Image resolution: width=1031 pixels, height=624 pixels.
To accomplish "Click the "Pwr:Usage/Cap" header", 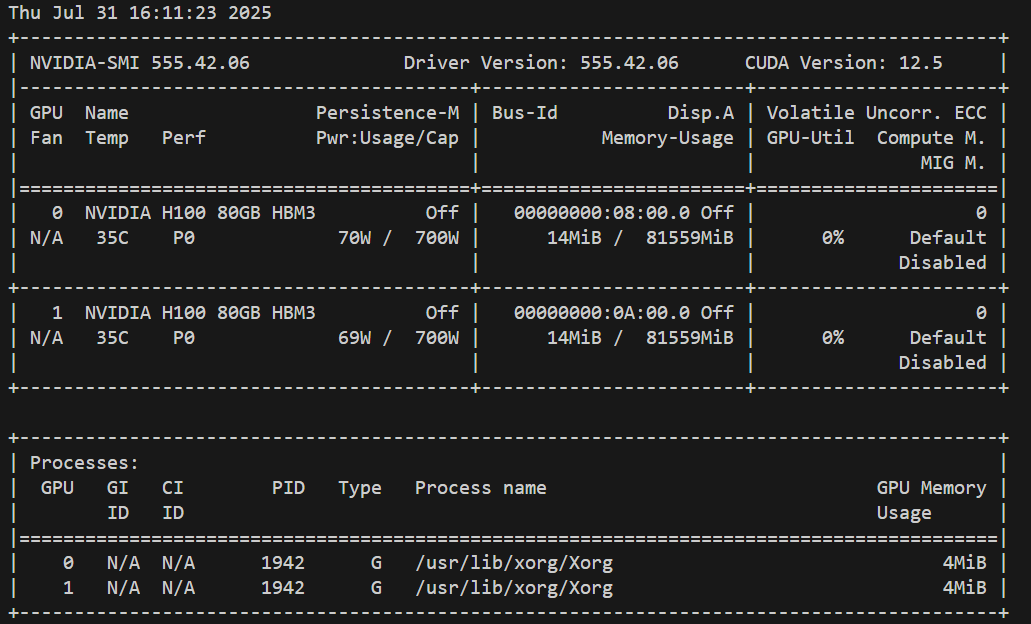I will pos(387,138).
